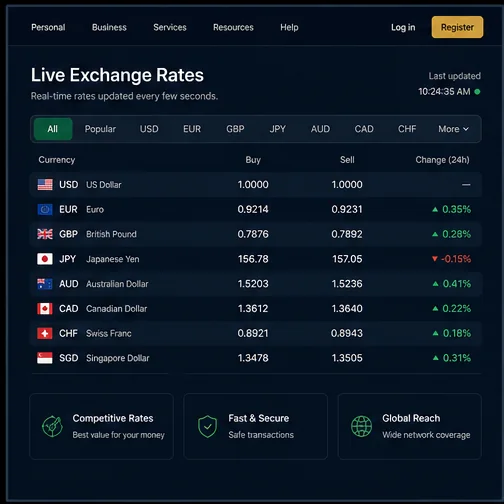Viewport: 504px width, 504px height.
Task: Open the Global Reach card
Action: click(410, 426)
